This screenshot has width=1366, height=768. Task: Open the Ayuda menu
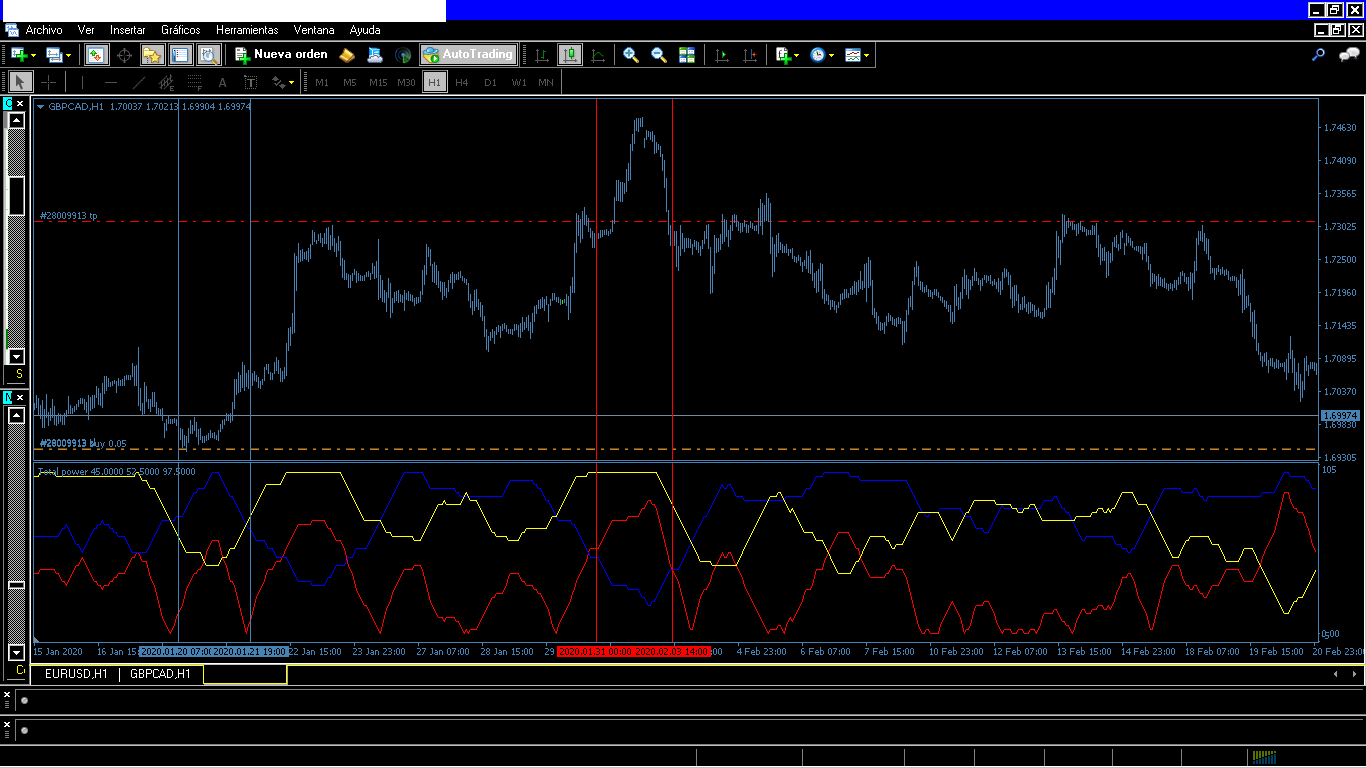(365, 30)
